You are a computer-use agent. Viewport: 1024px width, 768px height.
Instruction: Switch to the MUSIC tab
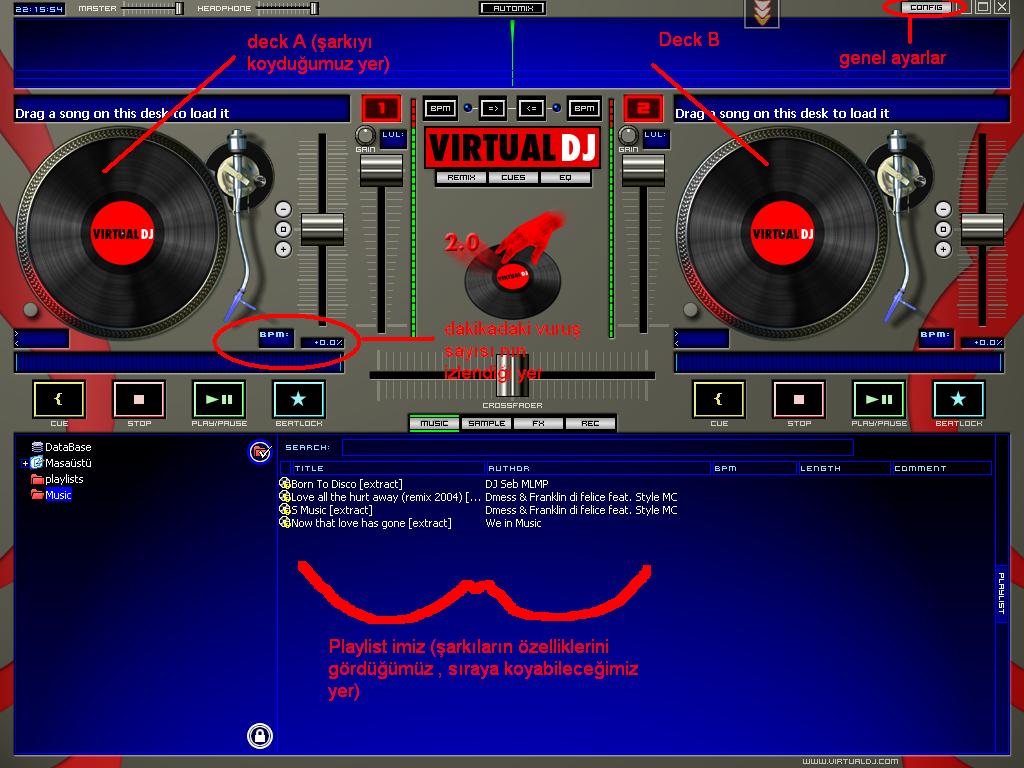tap(434, 423)
